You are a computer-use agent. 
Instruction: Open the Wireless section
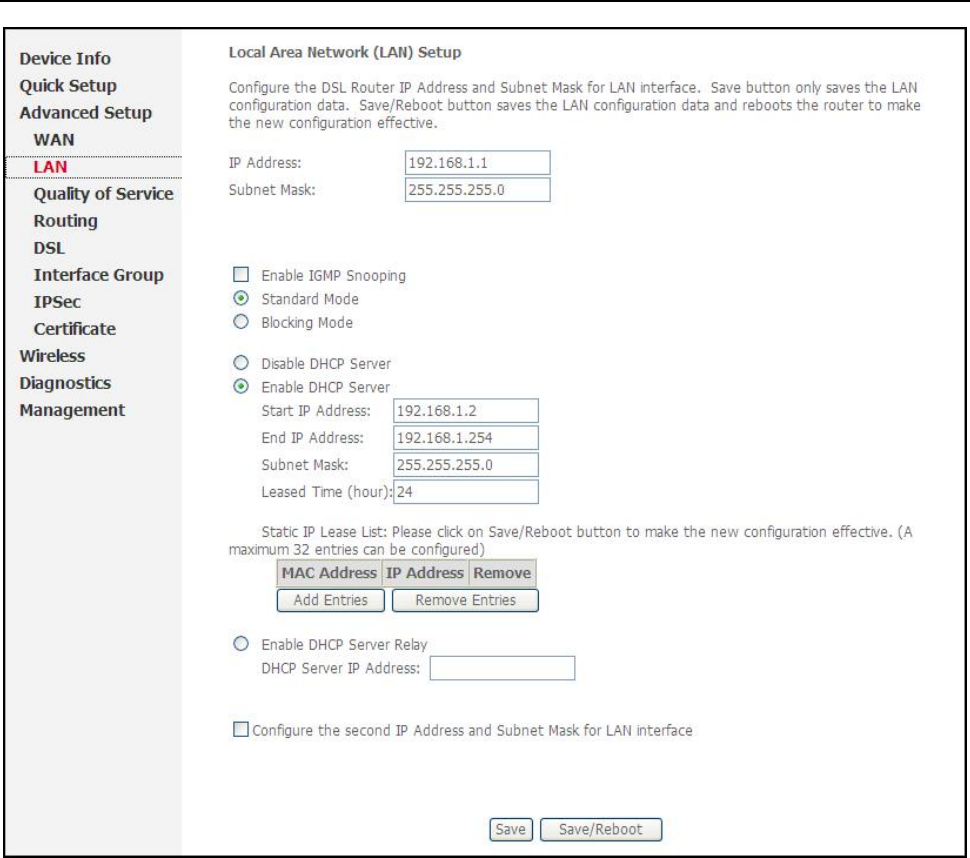click(x=53, y=356)
